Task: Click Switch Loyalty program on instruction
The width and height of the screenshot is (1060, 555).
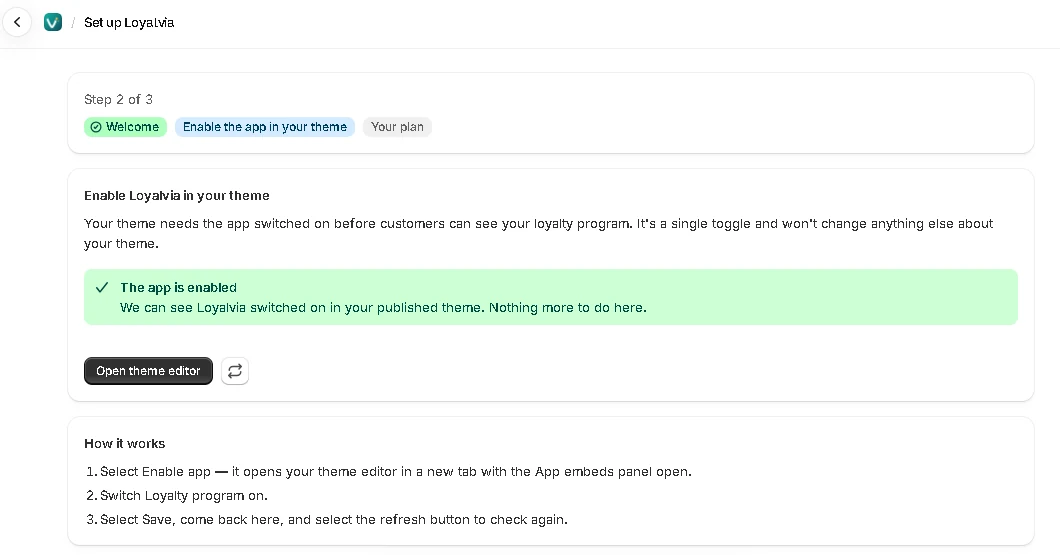Action: point(184,496)
